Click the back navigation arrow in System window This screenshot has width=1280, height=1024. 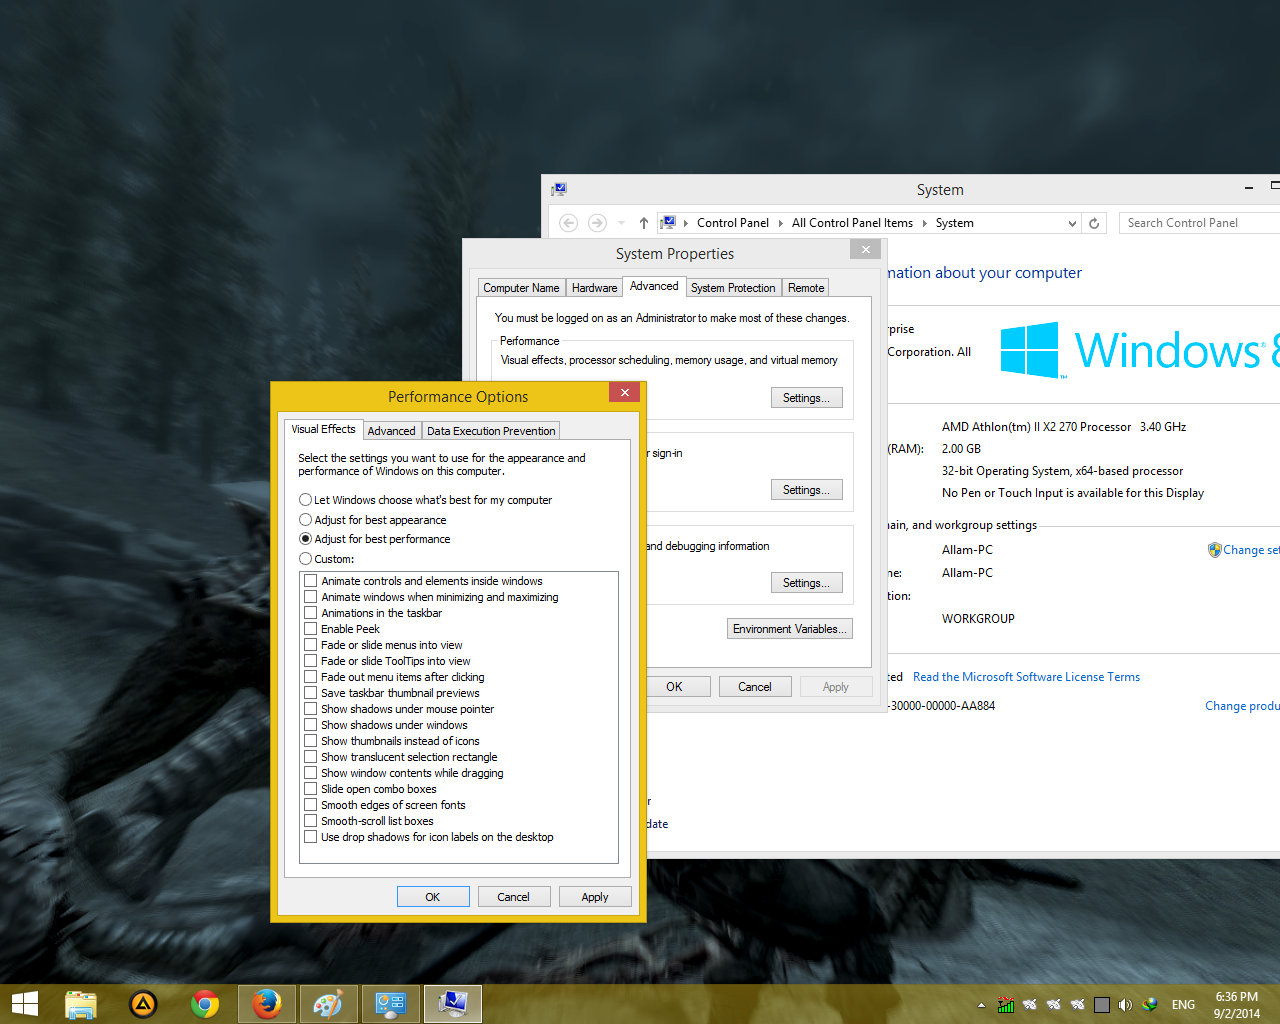(568, 222)
